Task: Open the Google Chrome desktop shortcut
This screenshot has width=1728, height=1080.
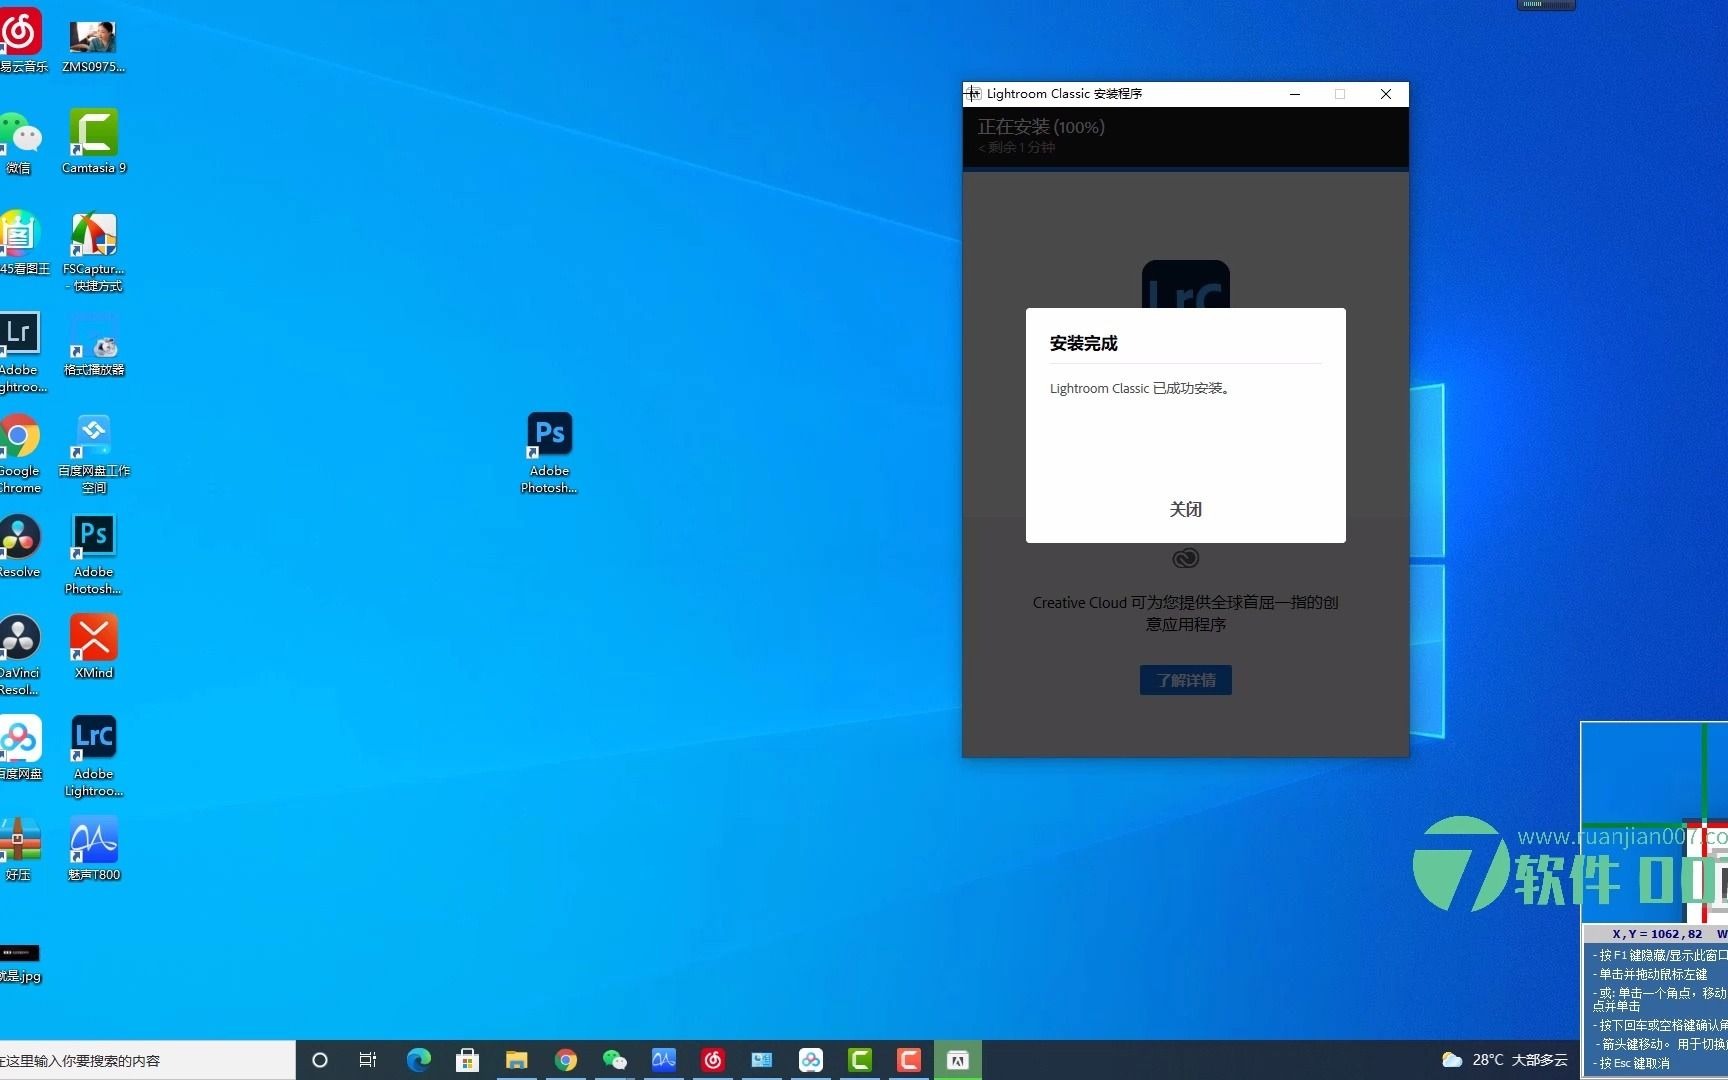Action: pos(21,455)
